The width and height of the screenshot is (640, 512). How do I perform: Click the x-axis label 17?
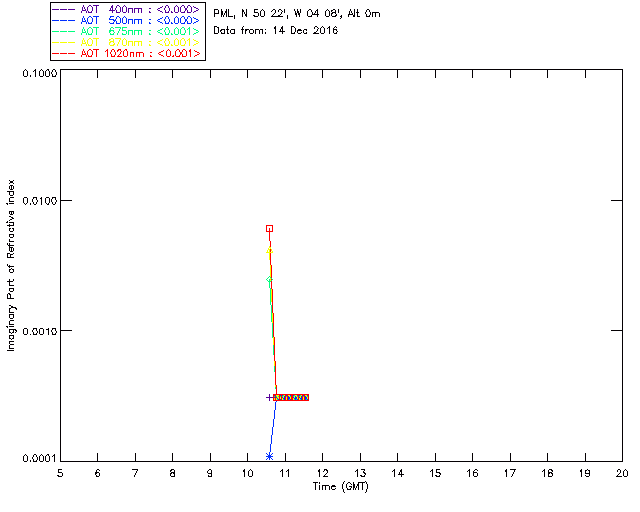coord(510,473)
